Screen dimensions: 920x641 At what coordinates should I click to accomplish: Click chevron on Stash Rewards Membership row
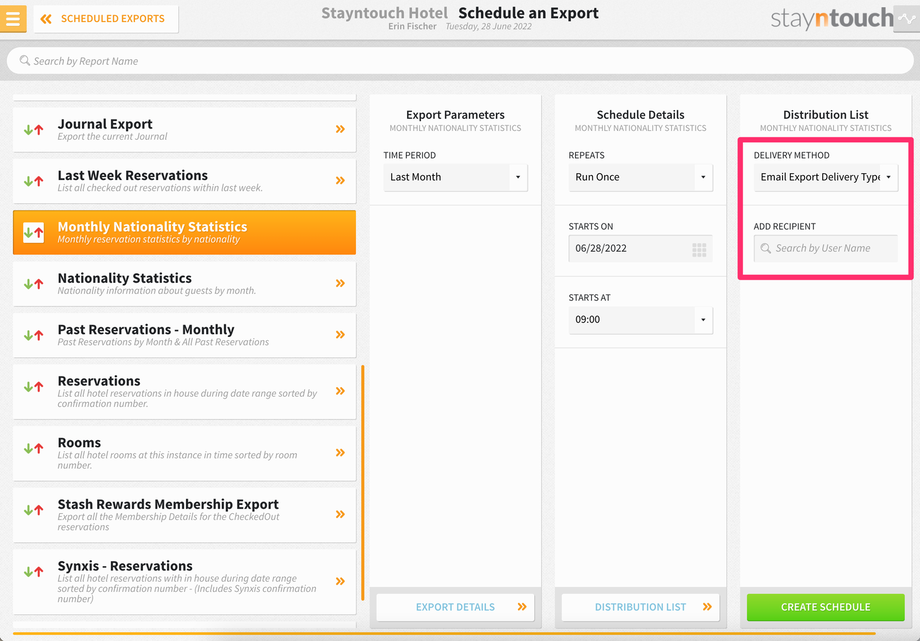pyautogui.click(x=340, y=514)
